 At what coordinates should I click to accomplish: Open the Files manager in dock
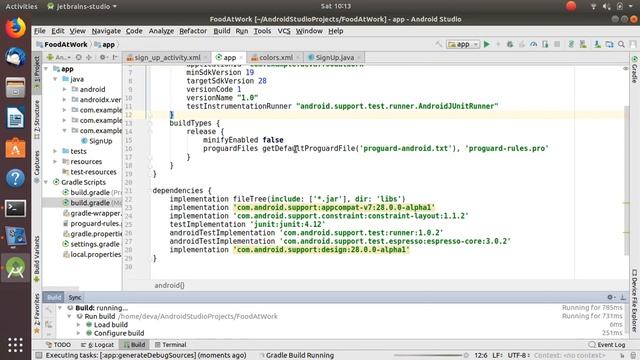point(16,87)
